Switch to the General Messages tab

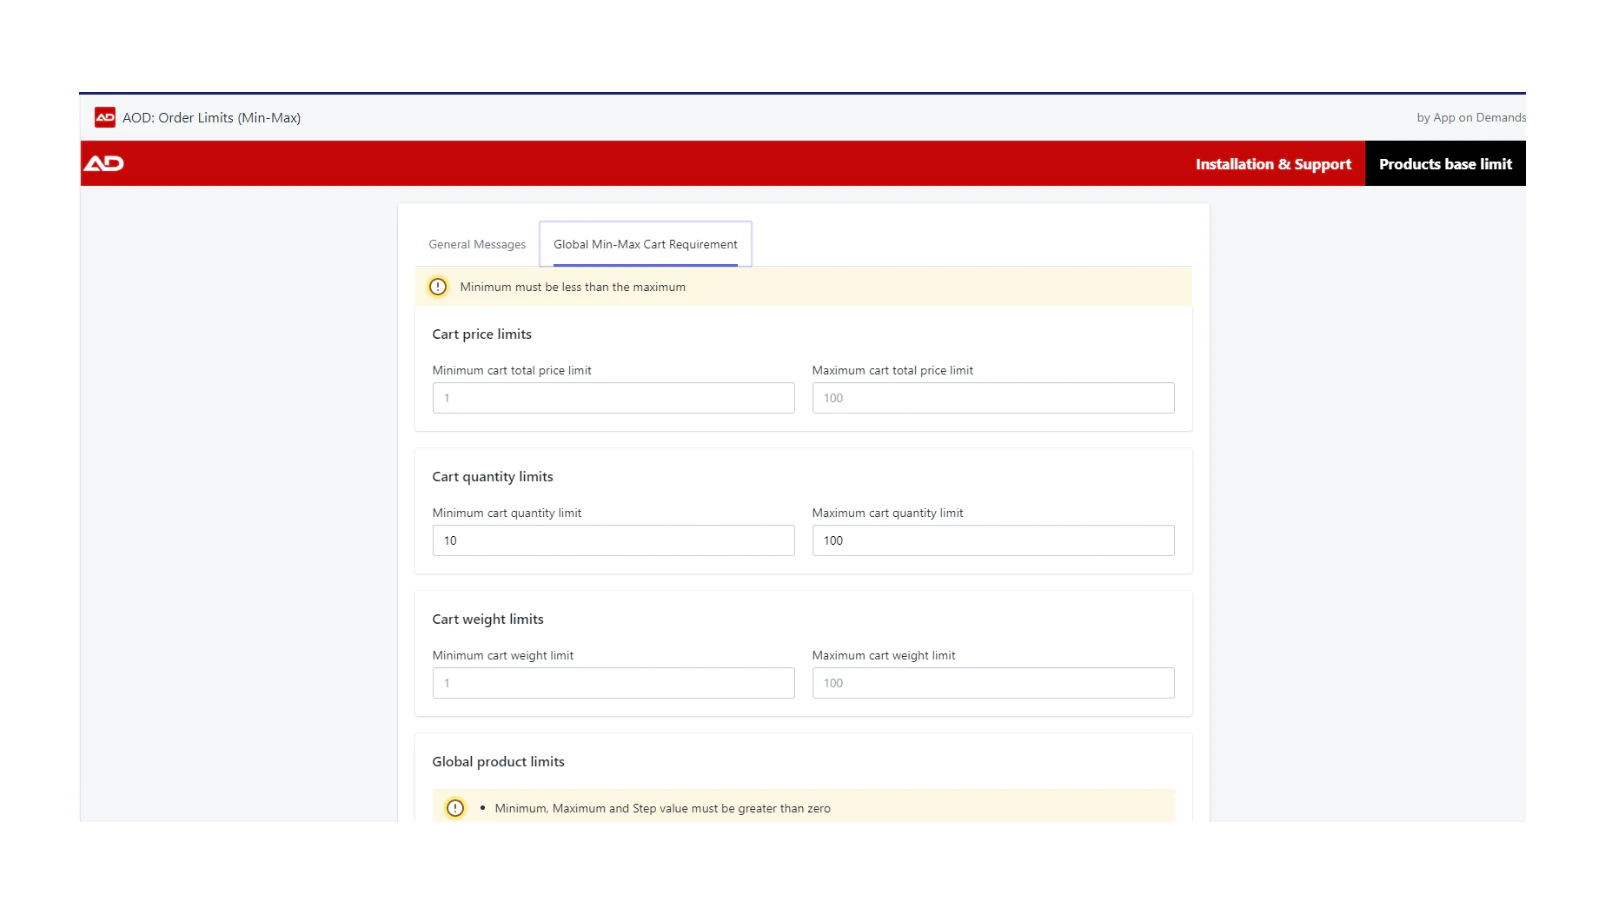tap(477, 244)
